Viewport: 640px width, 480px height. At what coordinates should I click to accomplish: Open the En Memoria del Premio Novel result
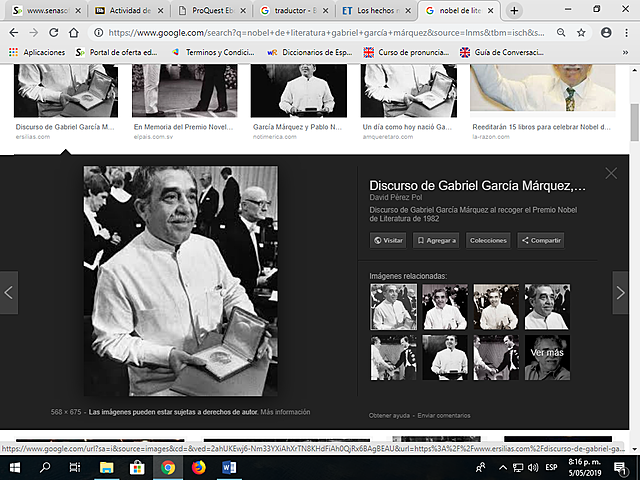point(184,91)
